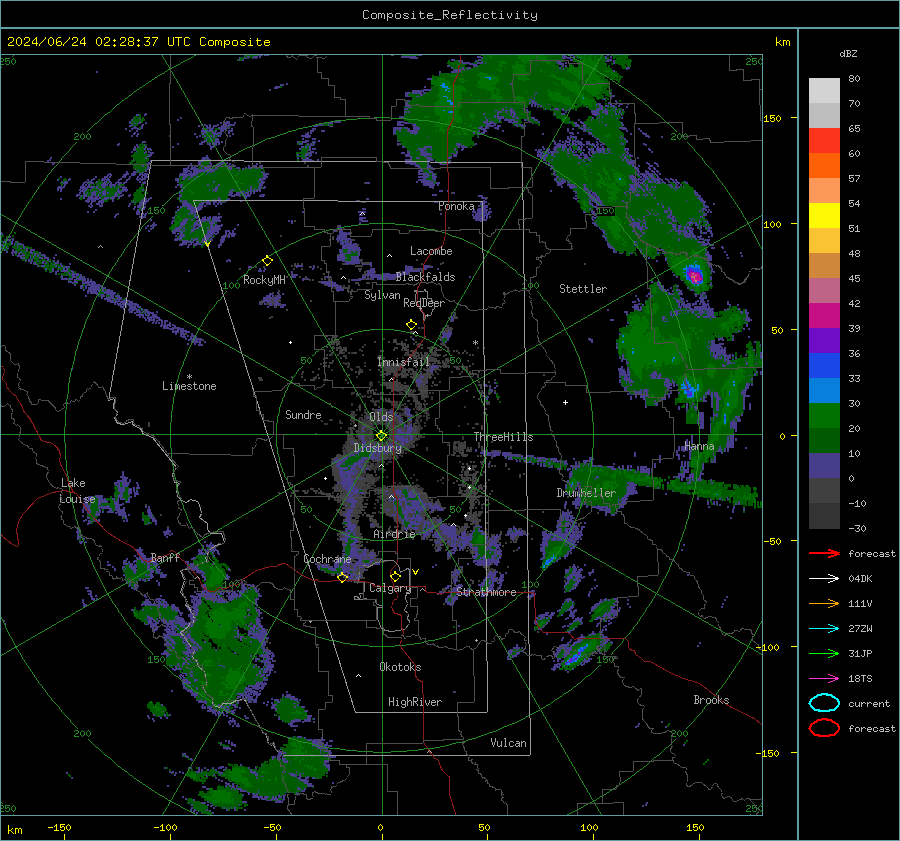Click the yellow diamond marker below RedDeer
Image resolution: width=900 pixels, height=841 pixels.
pyautogui.click(x=411, y=324)
